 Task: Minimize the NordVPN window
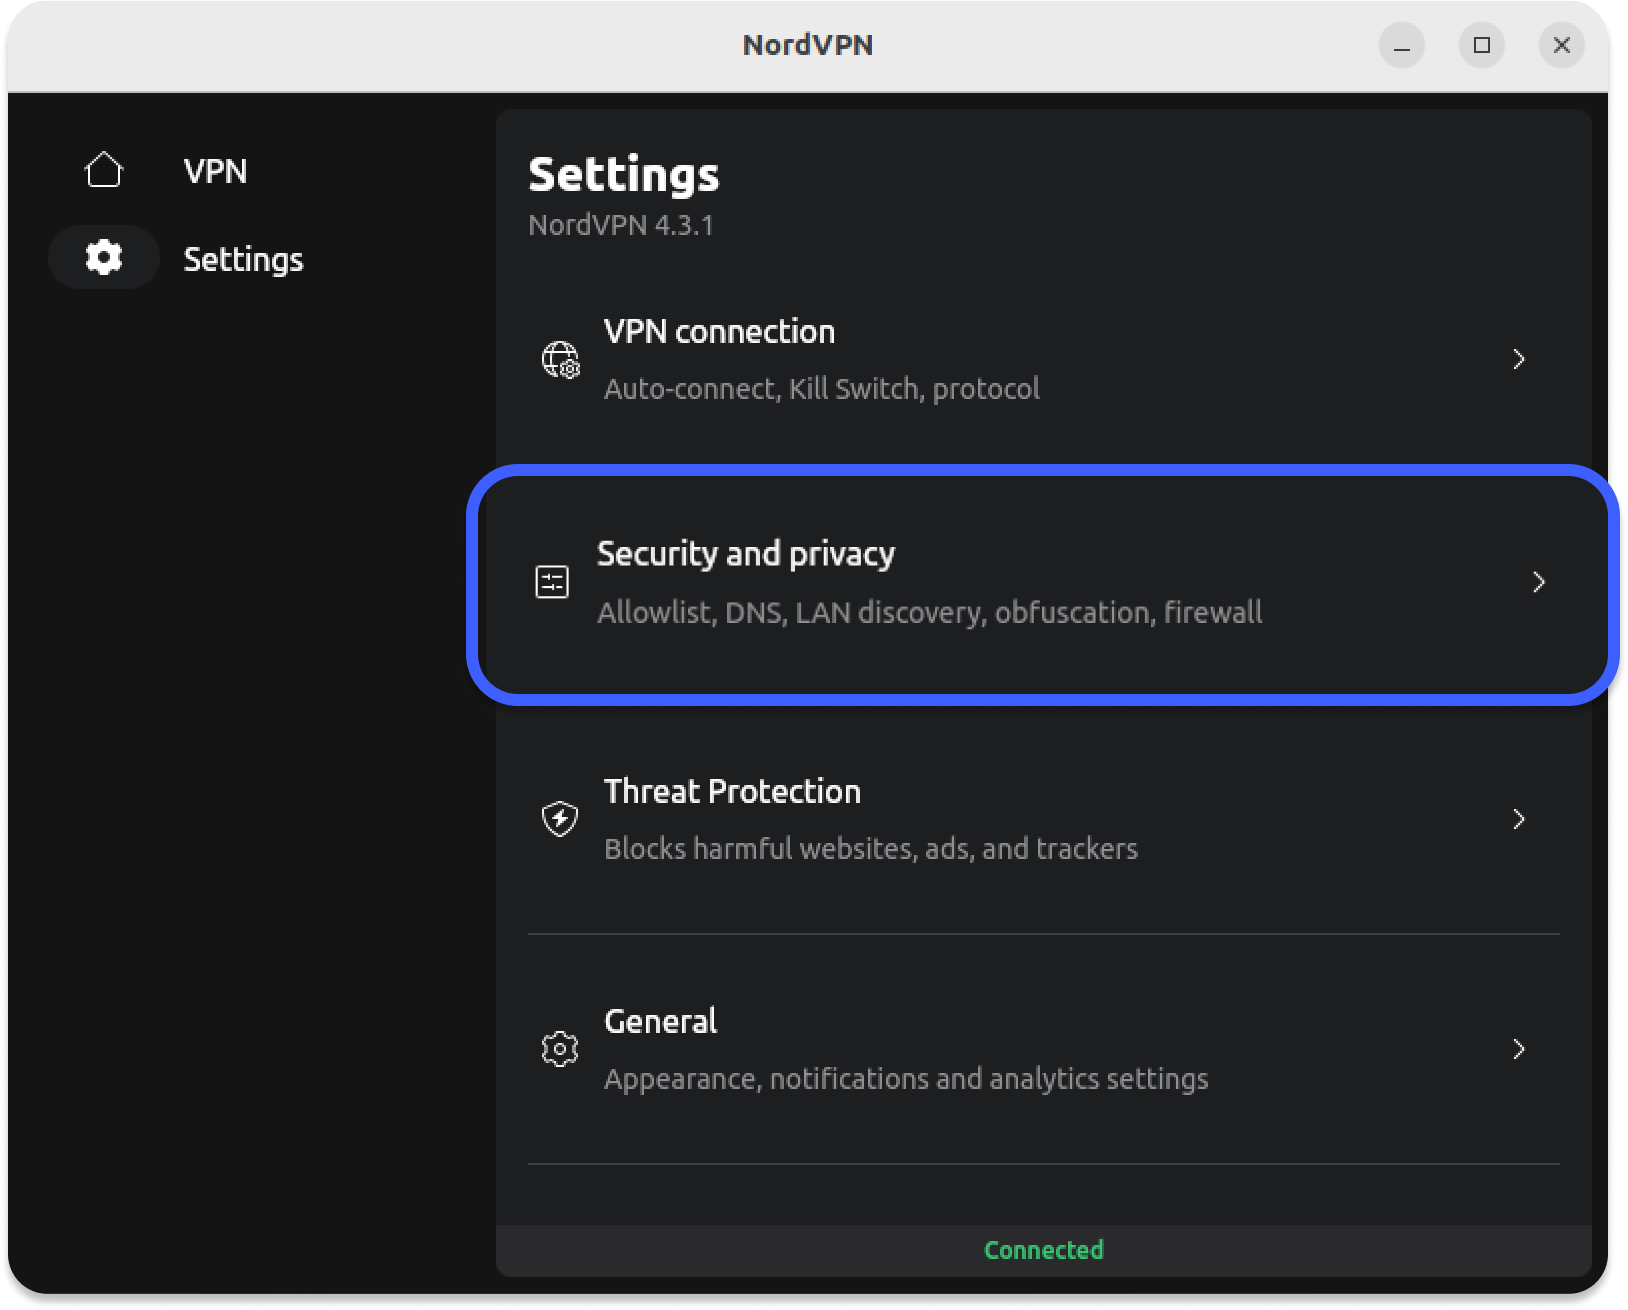tap(1402, 45)
